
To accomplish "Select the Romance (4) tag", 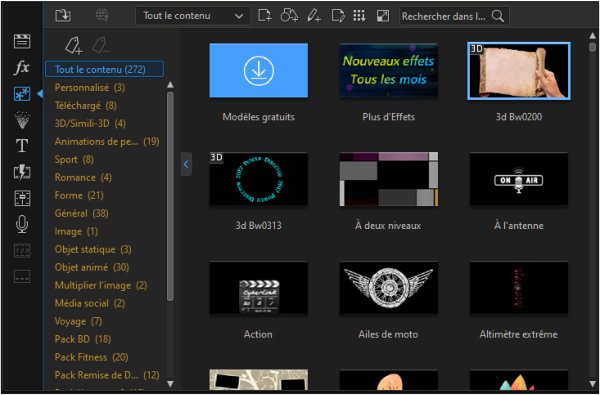I will click(83, 177).
